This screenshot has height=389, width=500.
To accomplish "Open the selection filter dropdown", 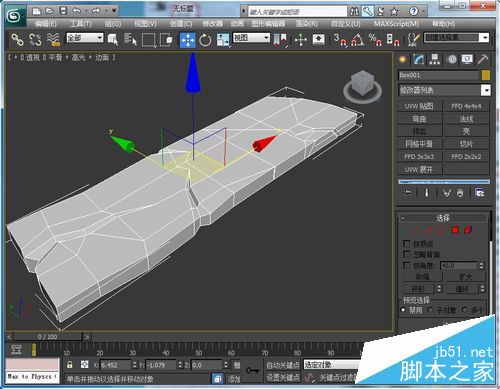I will tap(85, 38).
